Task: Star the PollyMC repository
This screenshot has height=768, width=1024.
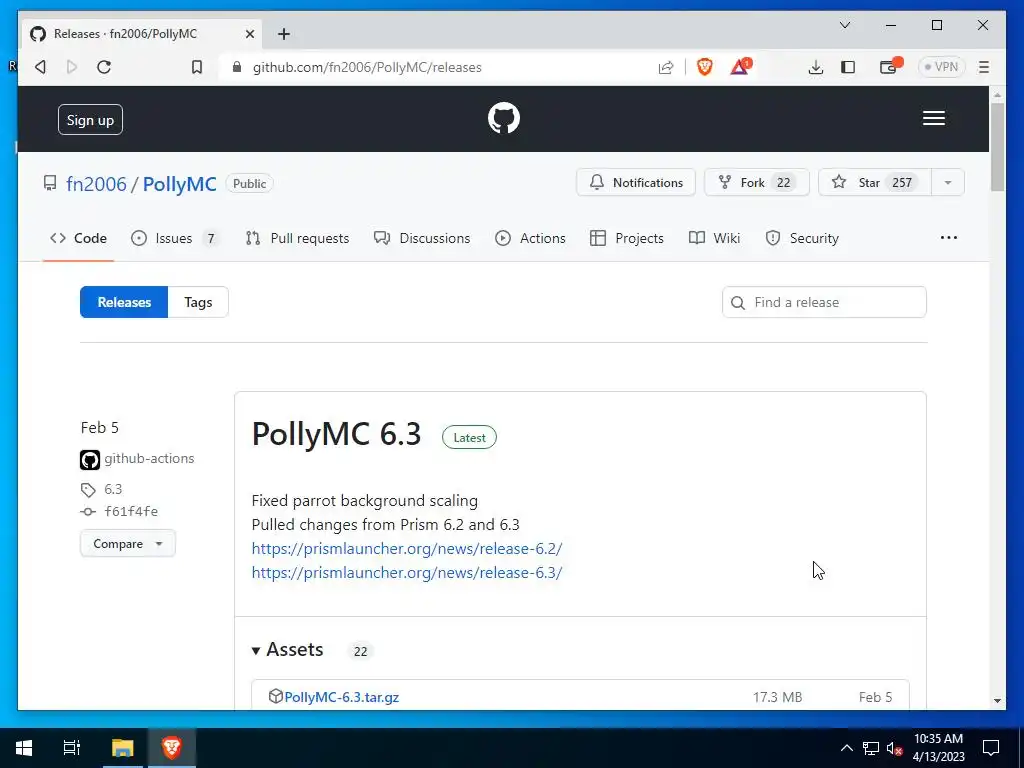Action: pyautogui.click(x=874, y=183)
